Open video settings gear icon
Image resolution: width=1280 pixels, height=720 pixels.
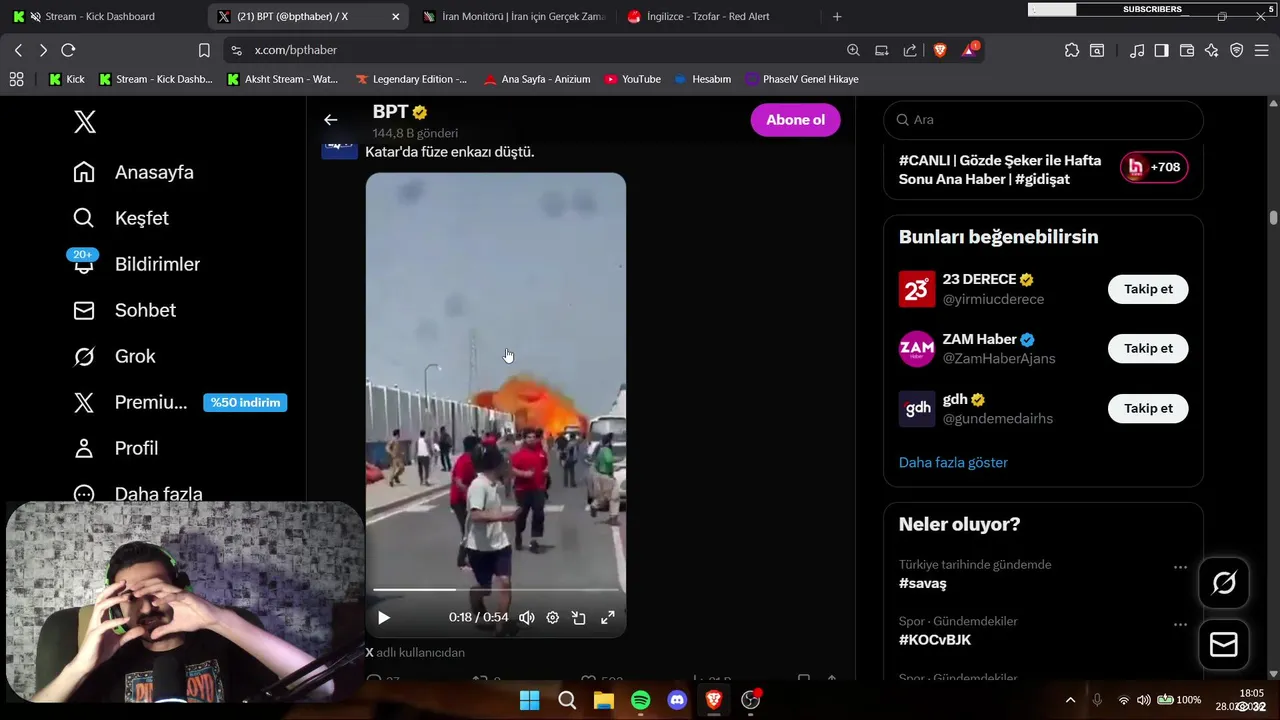coord(552,617)
